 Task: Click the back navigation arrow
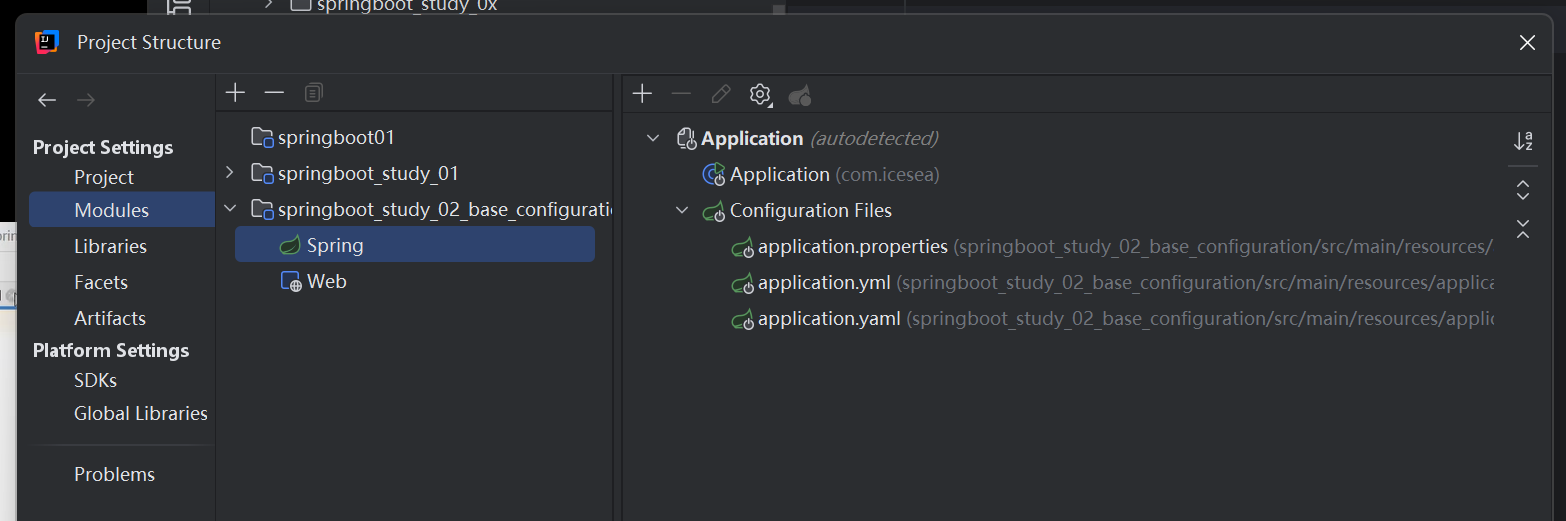47,100
